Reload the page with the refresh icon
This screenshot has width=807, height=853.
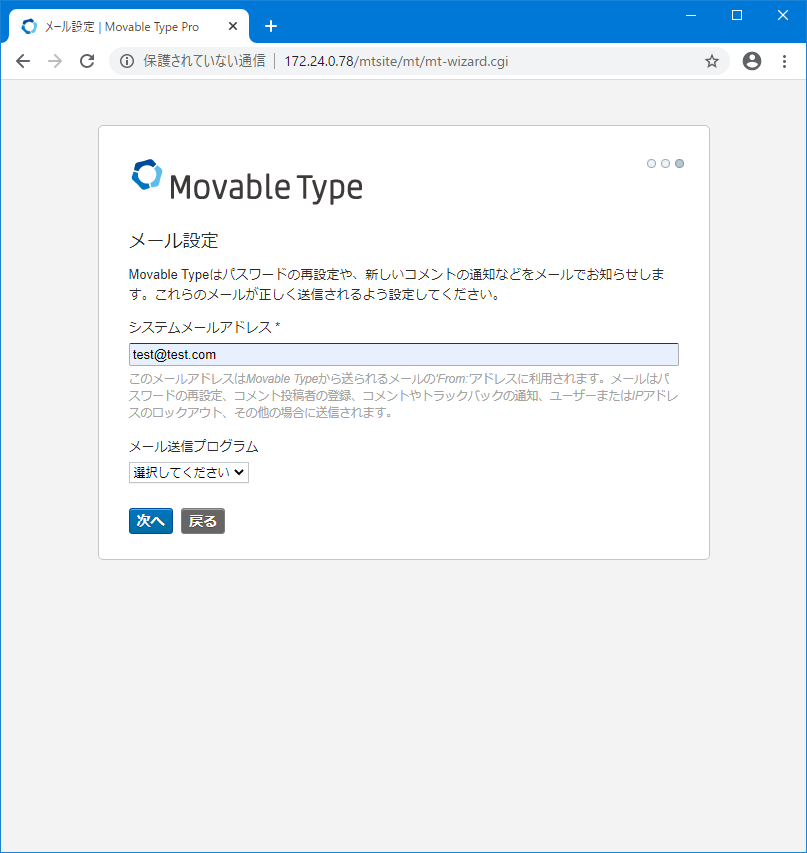tap(87, 61)
